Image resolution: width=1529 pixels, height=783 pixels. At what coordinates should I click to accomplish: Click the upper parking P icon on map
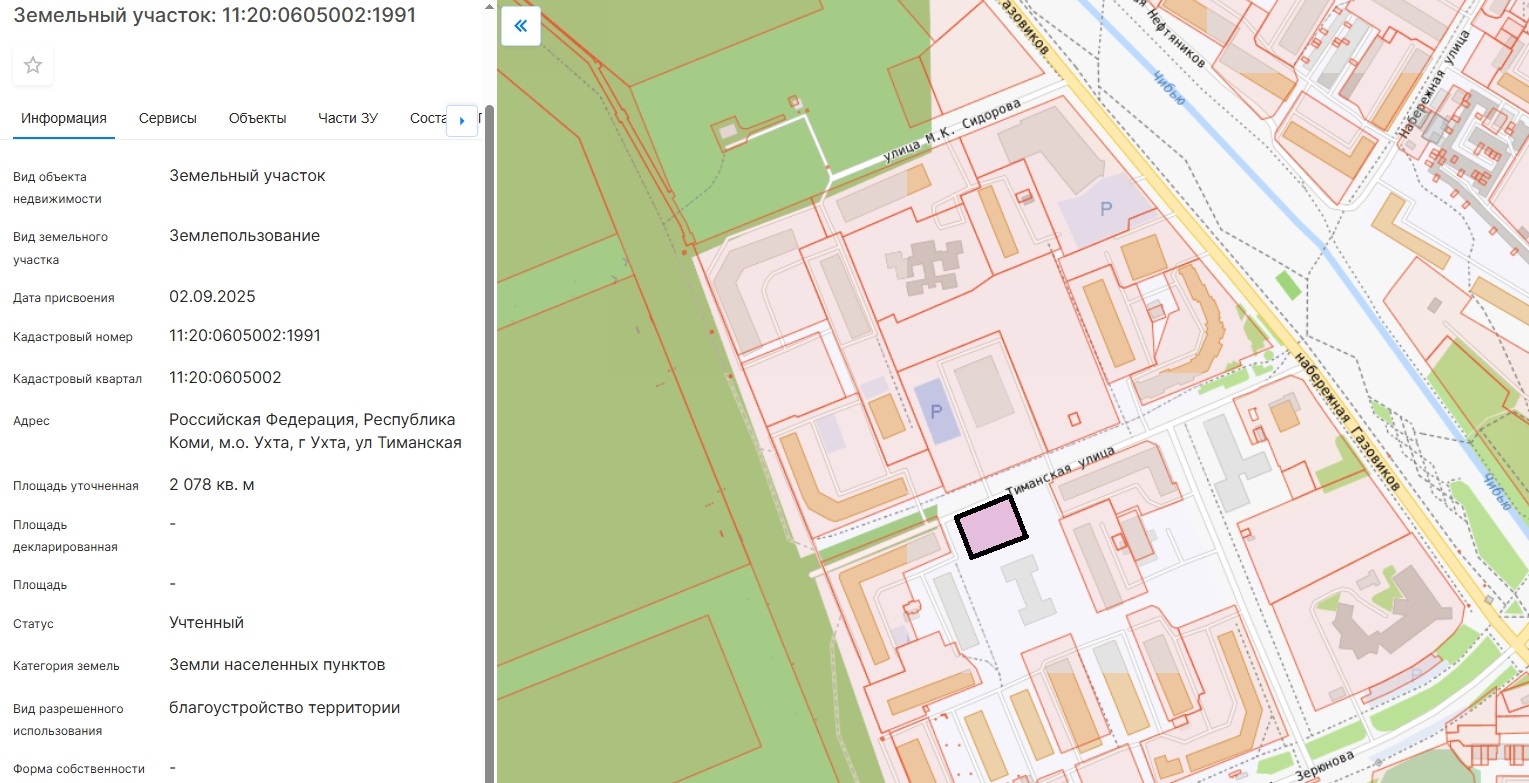(x=1105, y=209)
